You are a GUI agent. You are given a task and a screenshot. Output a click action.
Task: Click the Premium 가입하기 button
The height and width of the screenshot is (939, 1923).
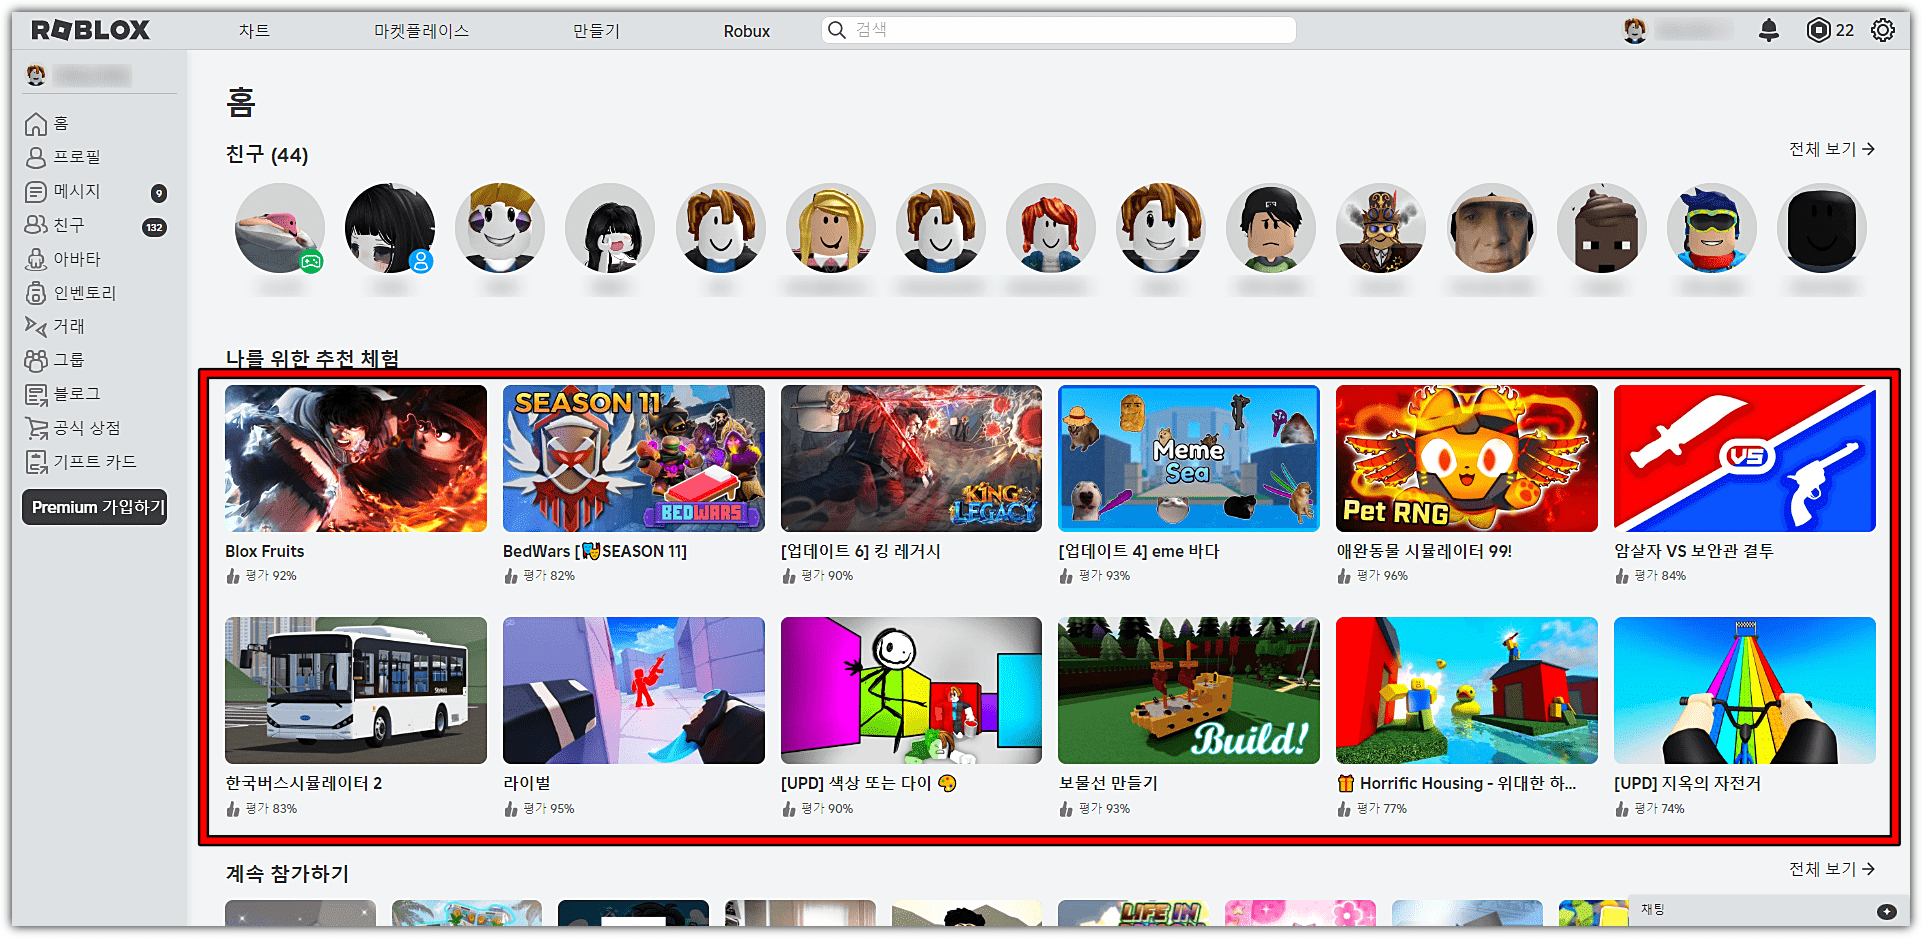coord(95,507)
